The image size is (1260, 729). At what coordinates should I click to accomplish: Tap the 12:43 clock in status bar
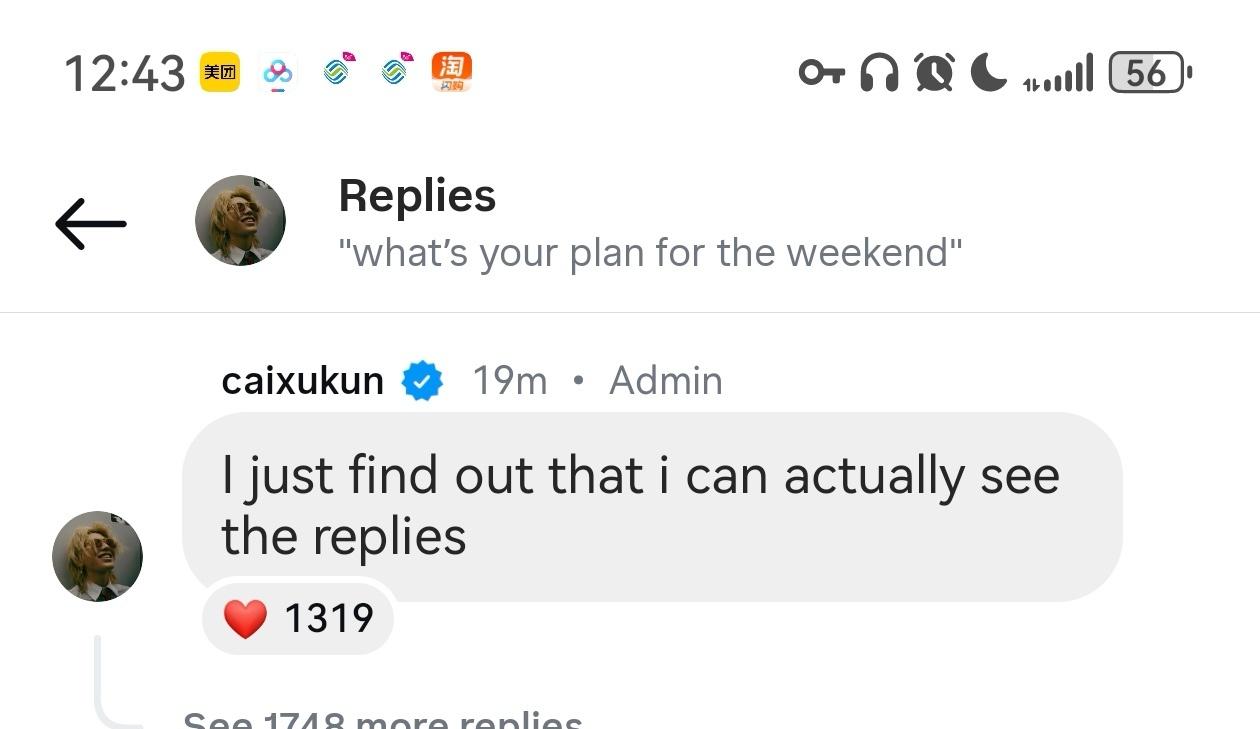[125, 73]
